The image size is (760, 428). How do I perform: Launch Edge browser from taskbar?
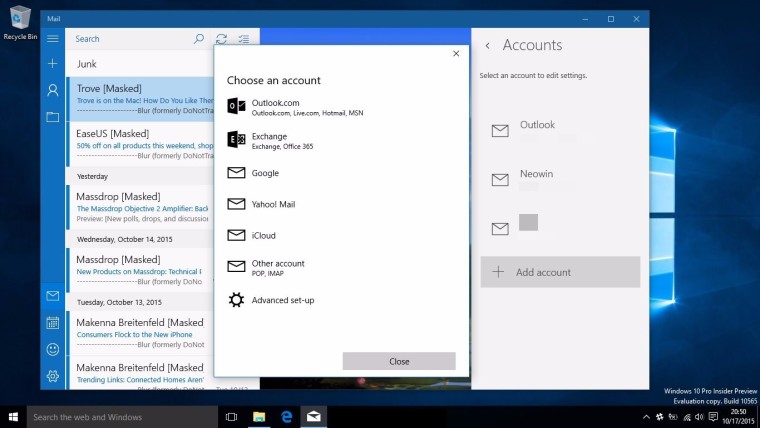coord(286,417)
